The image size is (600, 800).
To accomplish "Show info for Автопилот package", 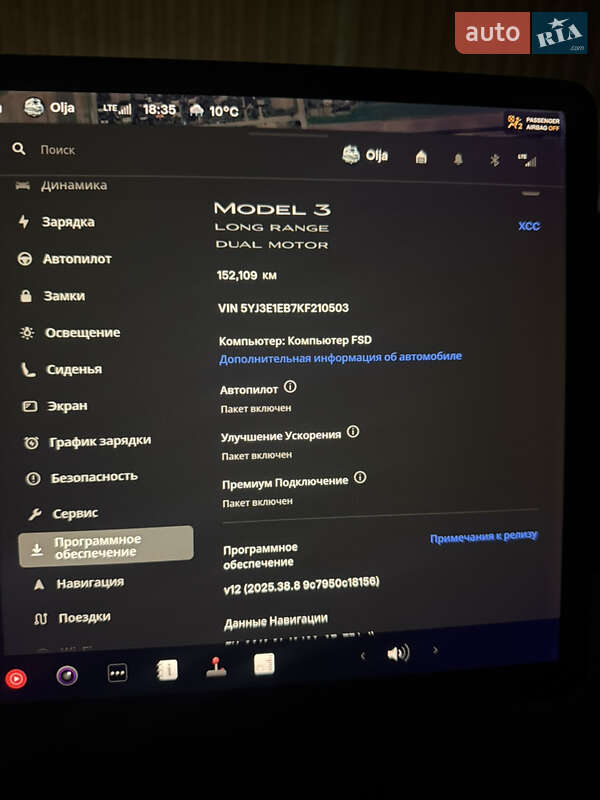I will click(x=290, y=387).
